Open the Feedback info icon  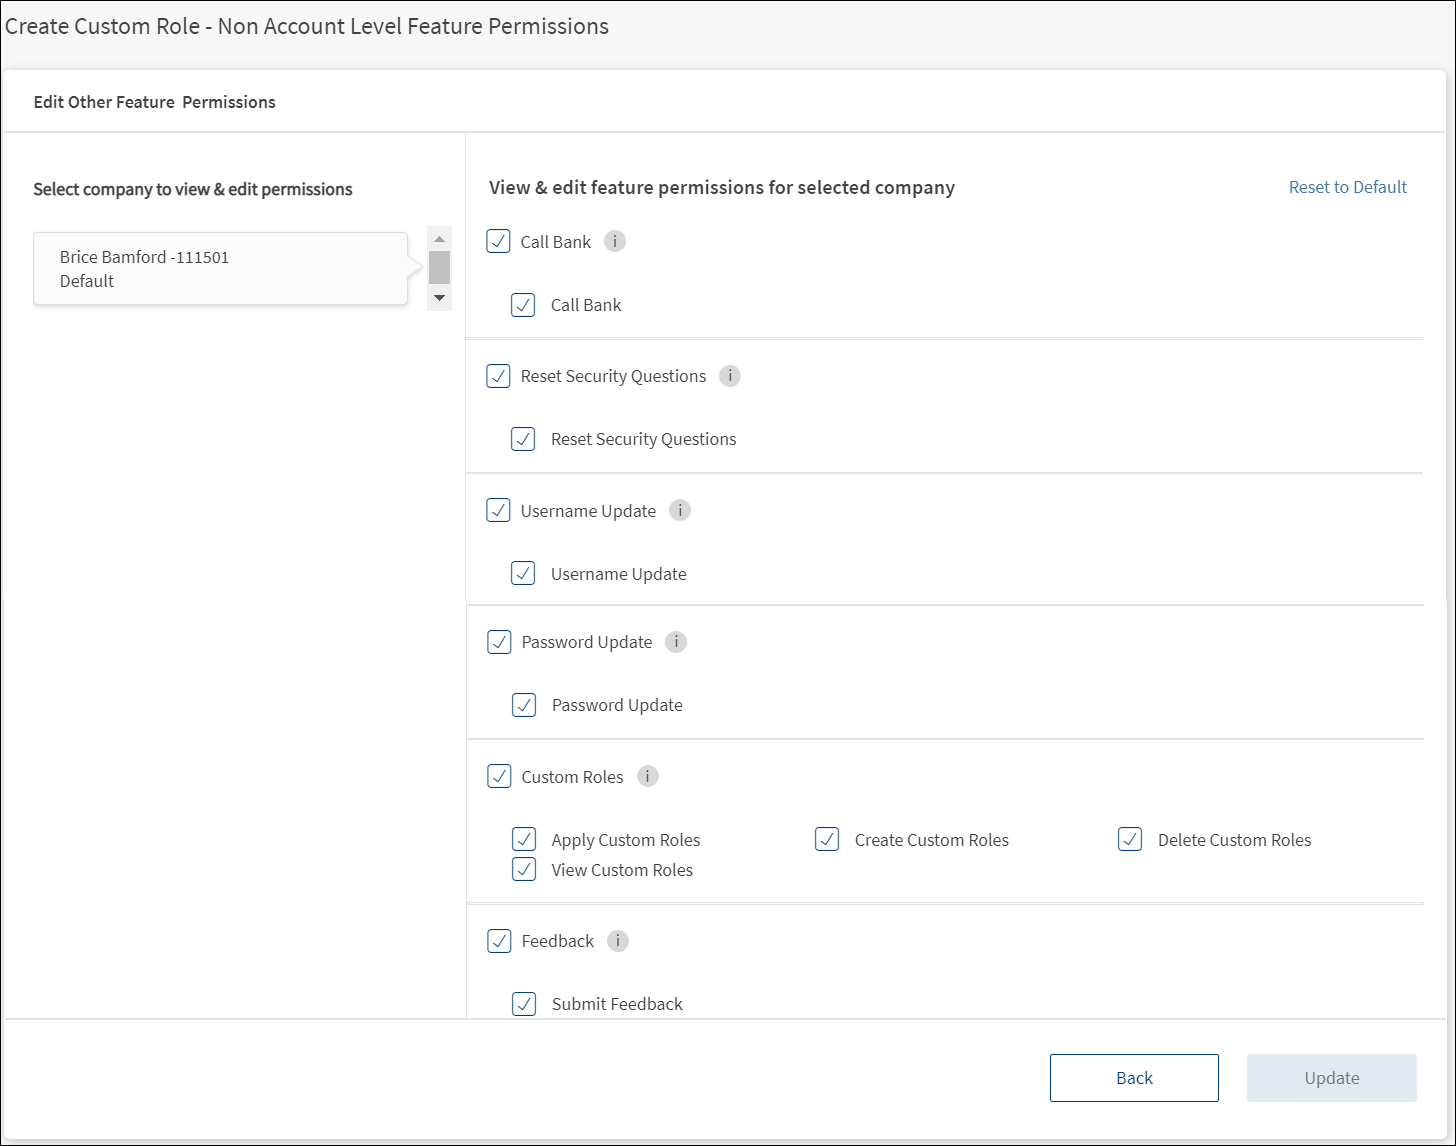click(x=618, y=941)
